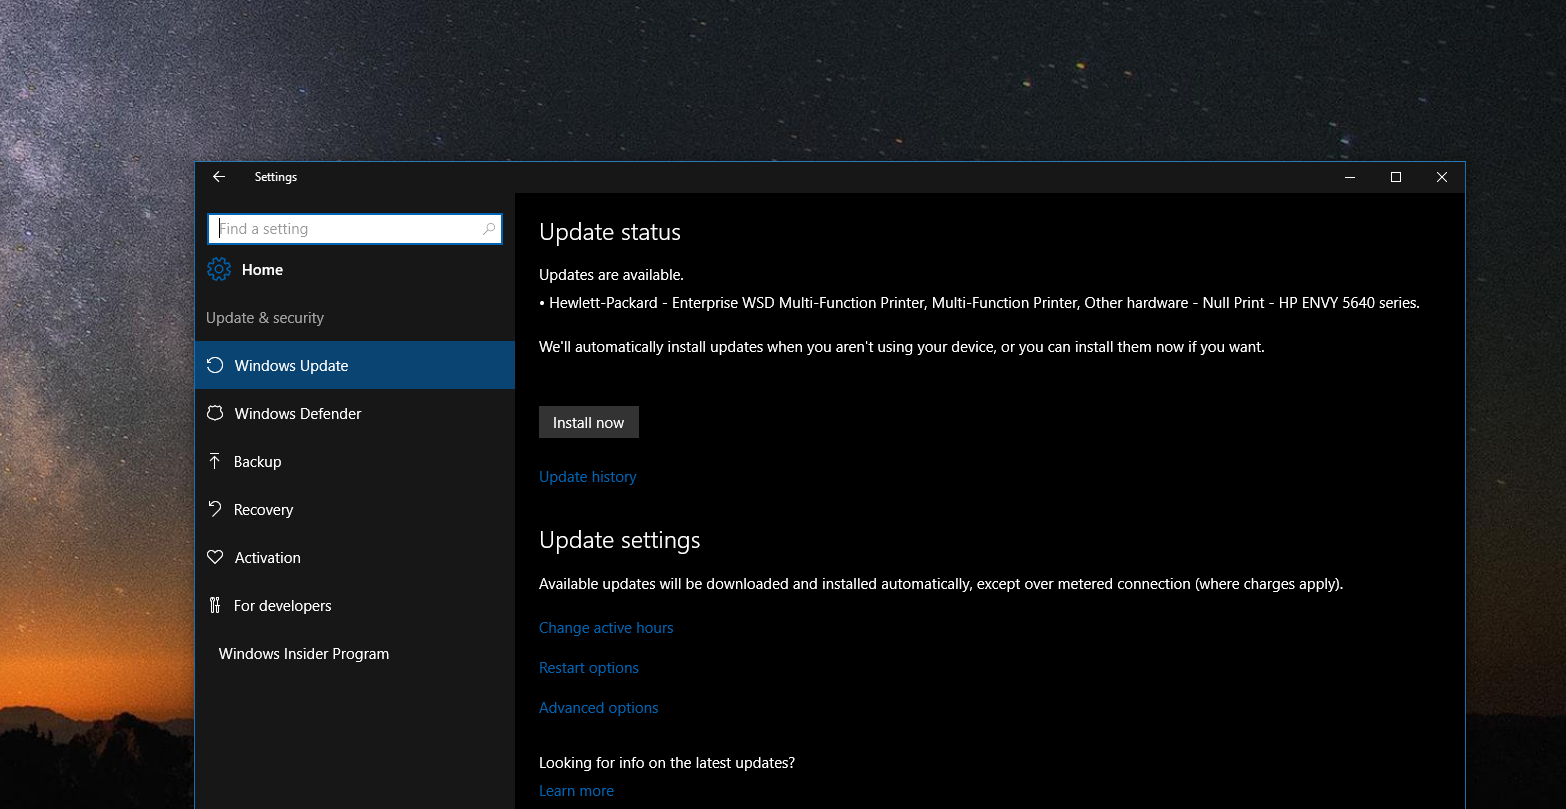Minimize the Settings window
Viewport: 1566px width, 809px height.
[x=1350, y=177]
